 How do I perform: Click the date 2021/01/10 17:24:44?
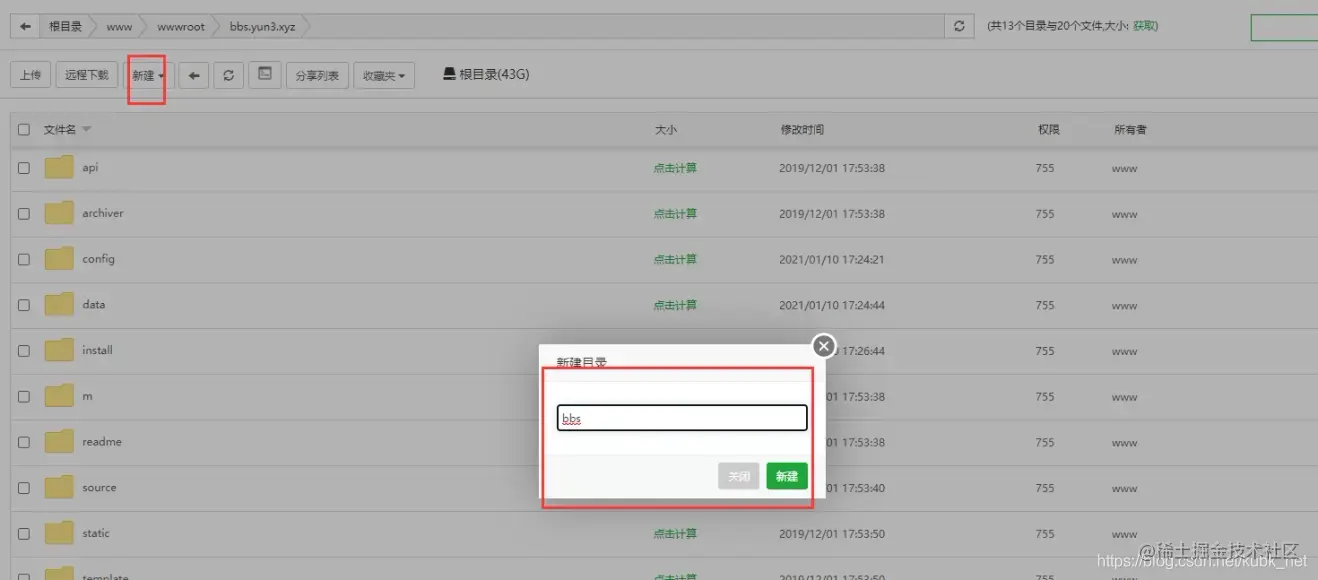click(832, 305)
